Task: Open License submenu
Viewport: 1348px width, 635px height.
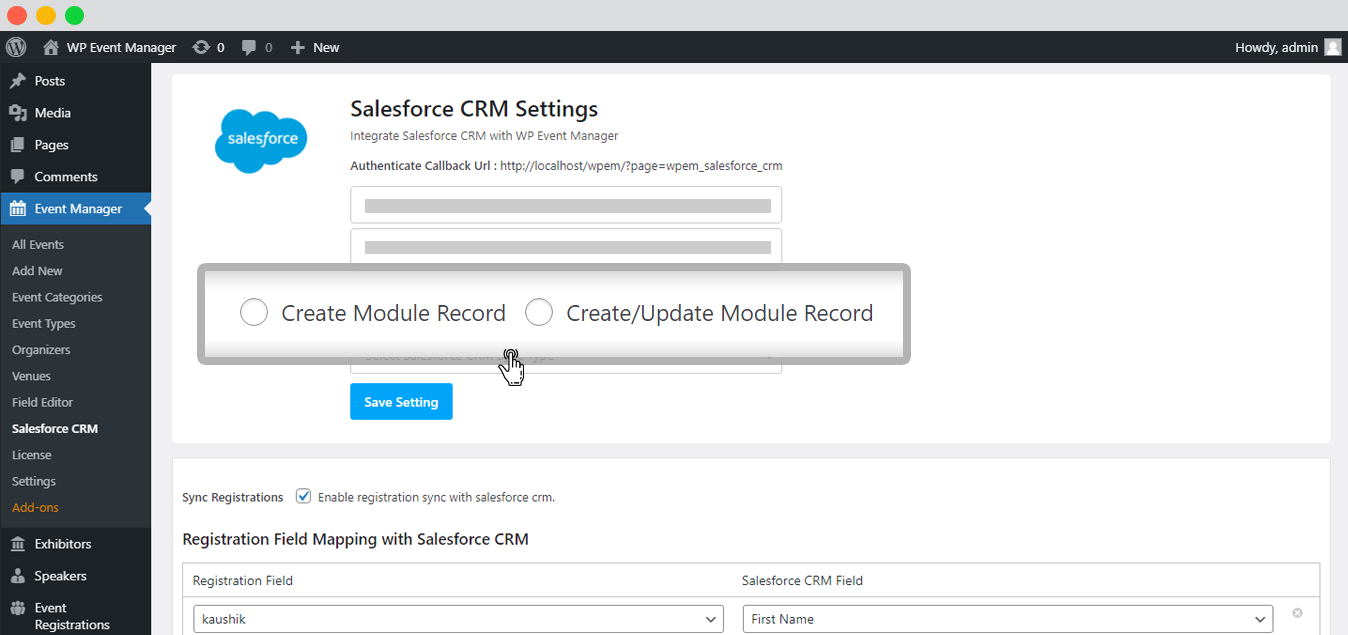Action: 32,455
